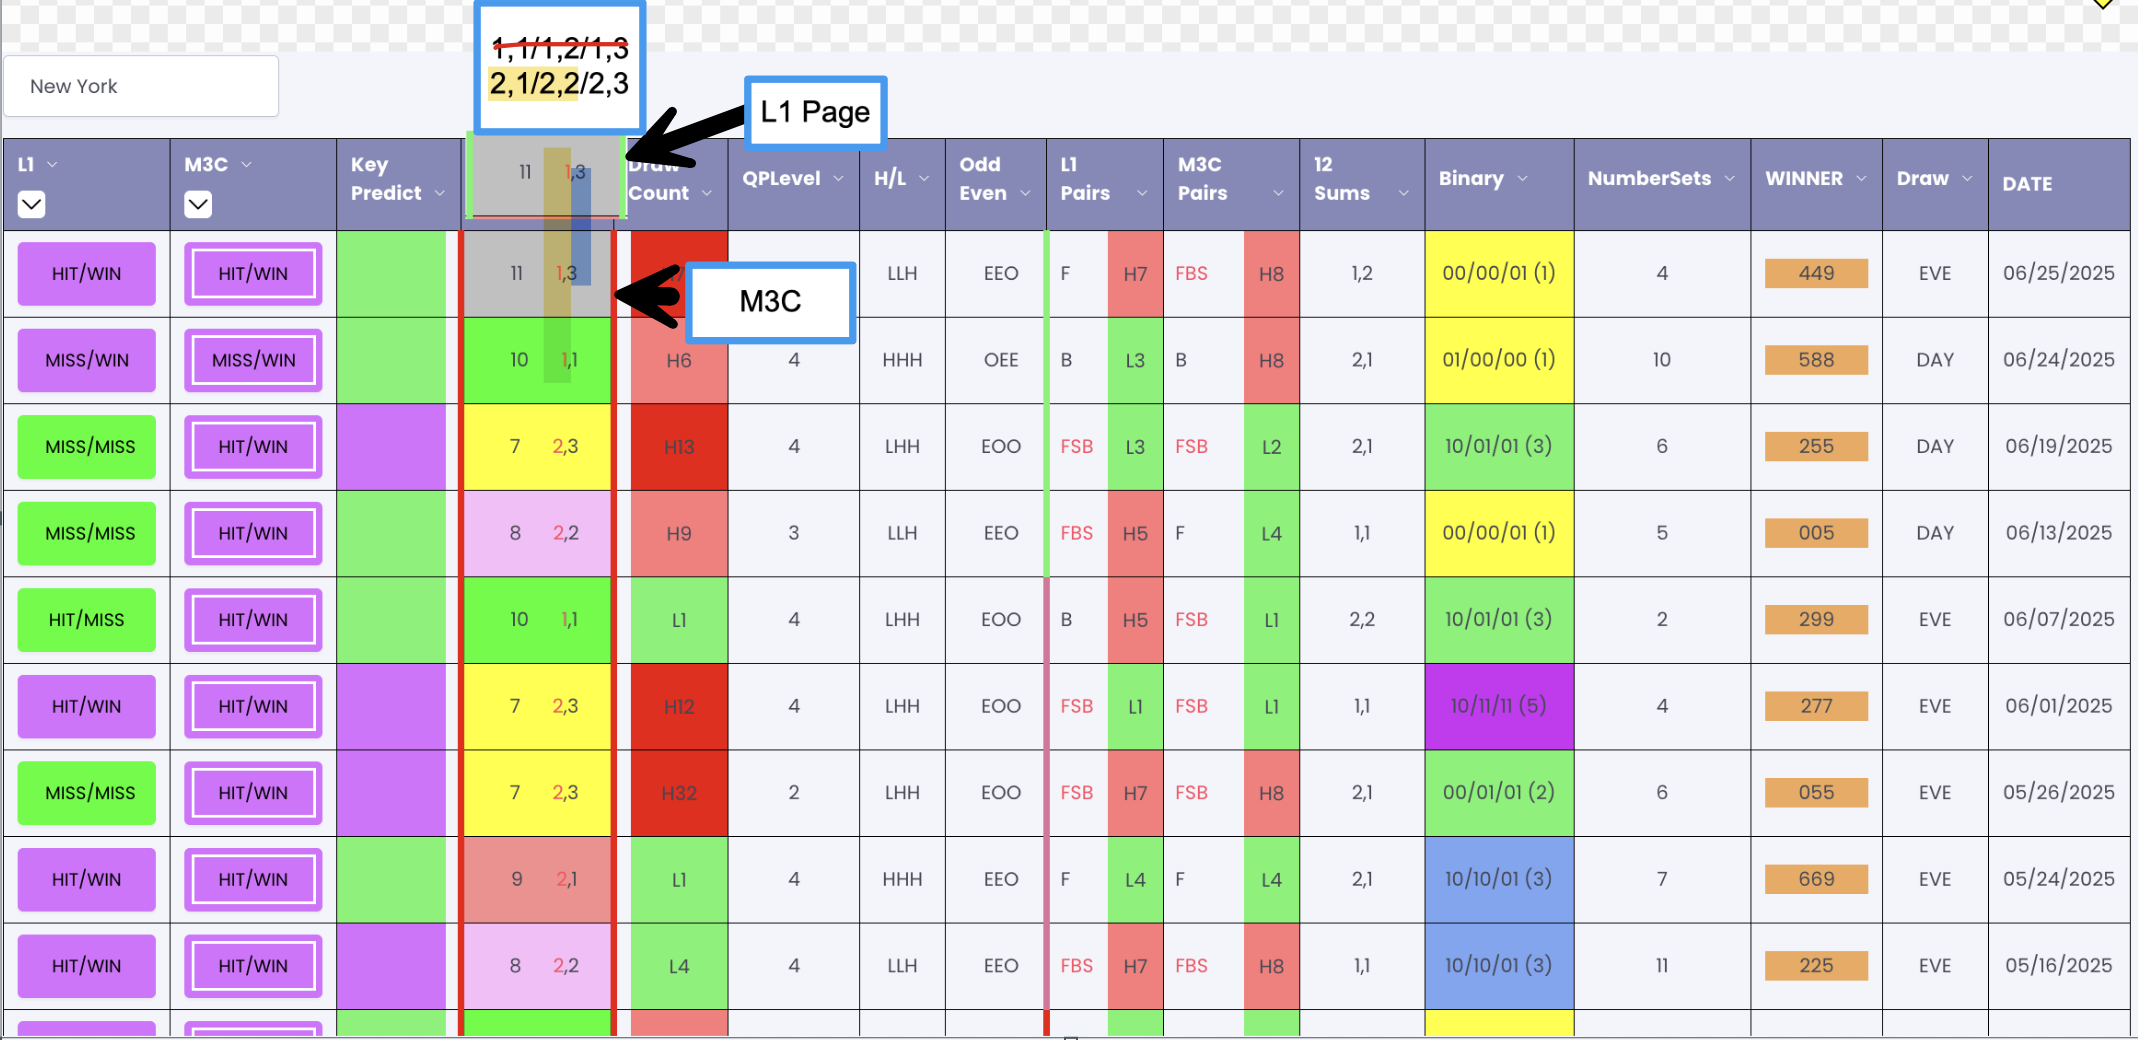The height and width of the screenshot is (1040, 2138).
Task: Click the date 05/26/2025
Action: (2059, 792)
